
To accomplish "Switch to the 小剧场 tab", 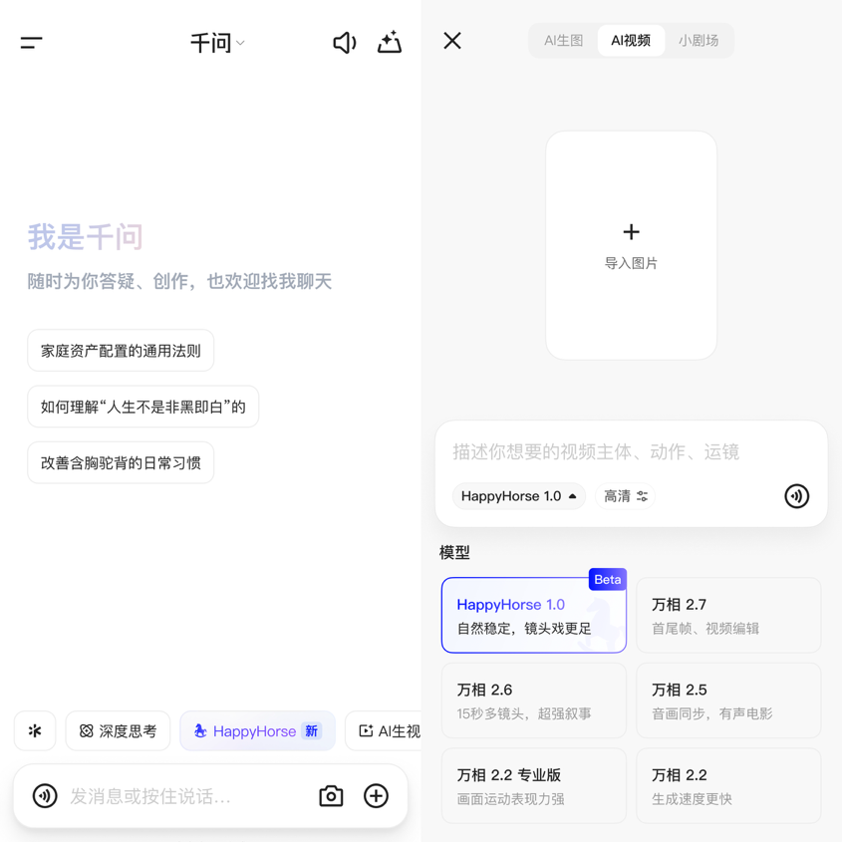I will point(698,41).
